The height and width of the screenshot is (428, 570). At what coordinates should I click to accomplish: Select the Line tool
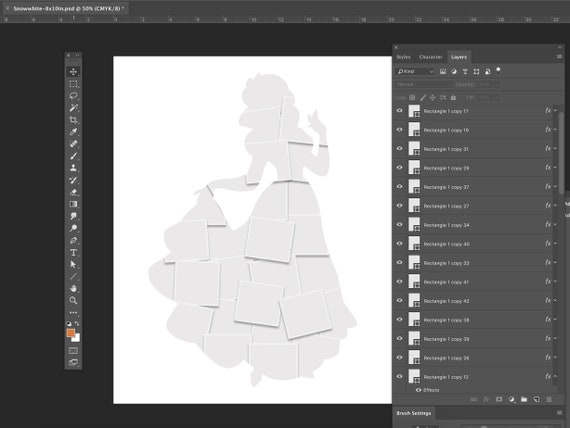73,276
